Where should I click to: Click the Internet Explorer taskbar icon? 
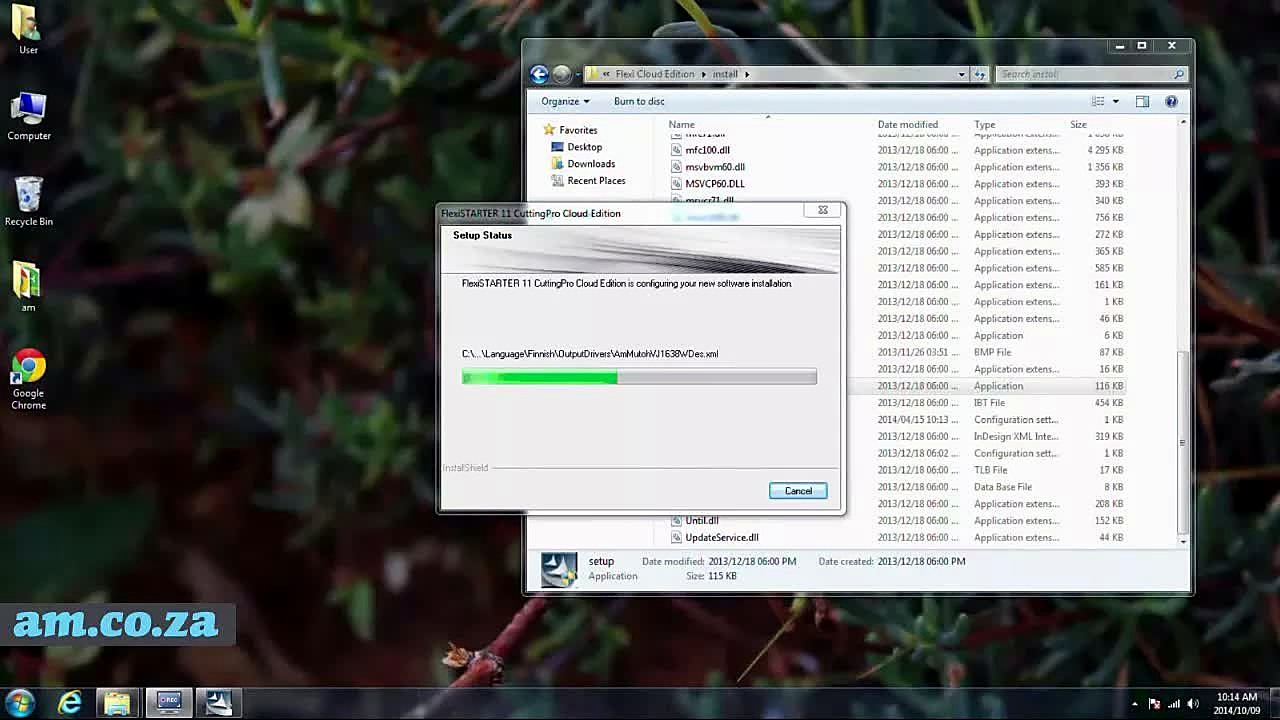pos(69,703)
